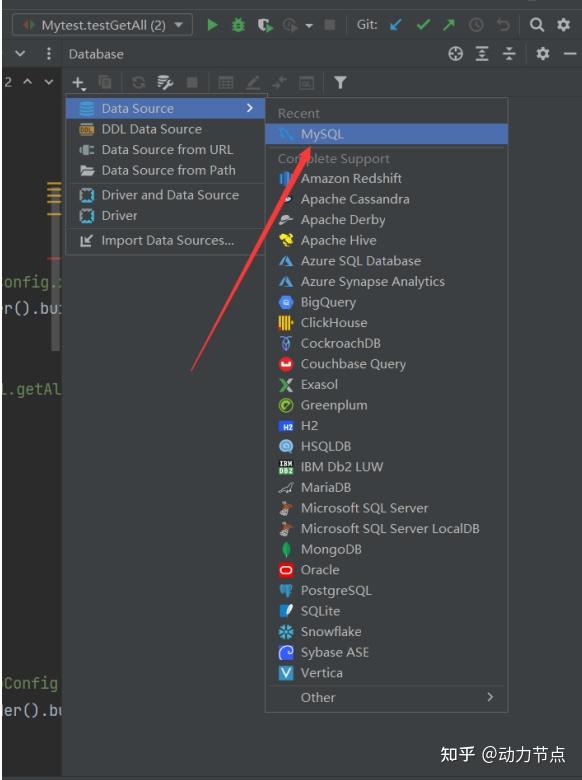The height and width of the screenshot is (780, 582).
Task: Expand all nodes in Database panel
Action: pyautogui.click(x=482, y=54)
